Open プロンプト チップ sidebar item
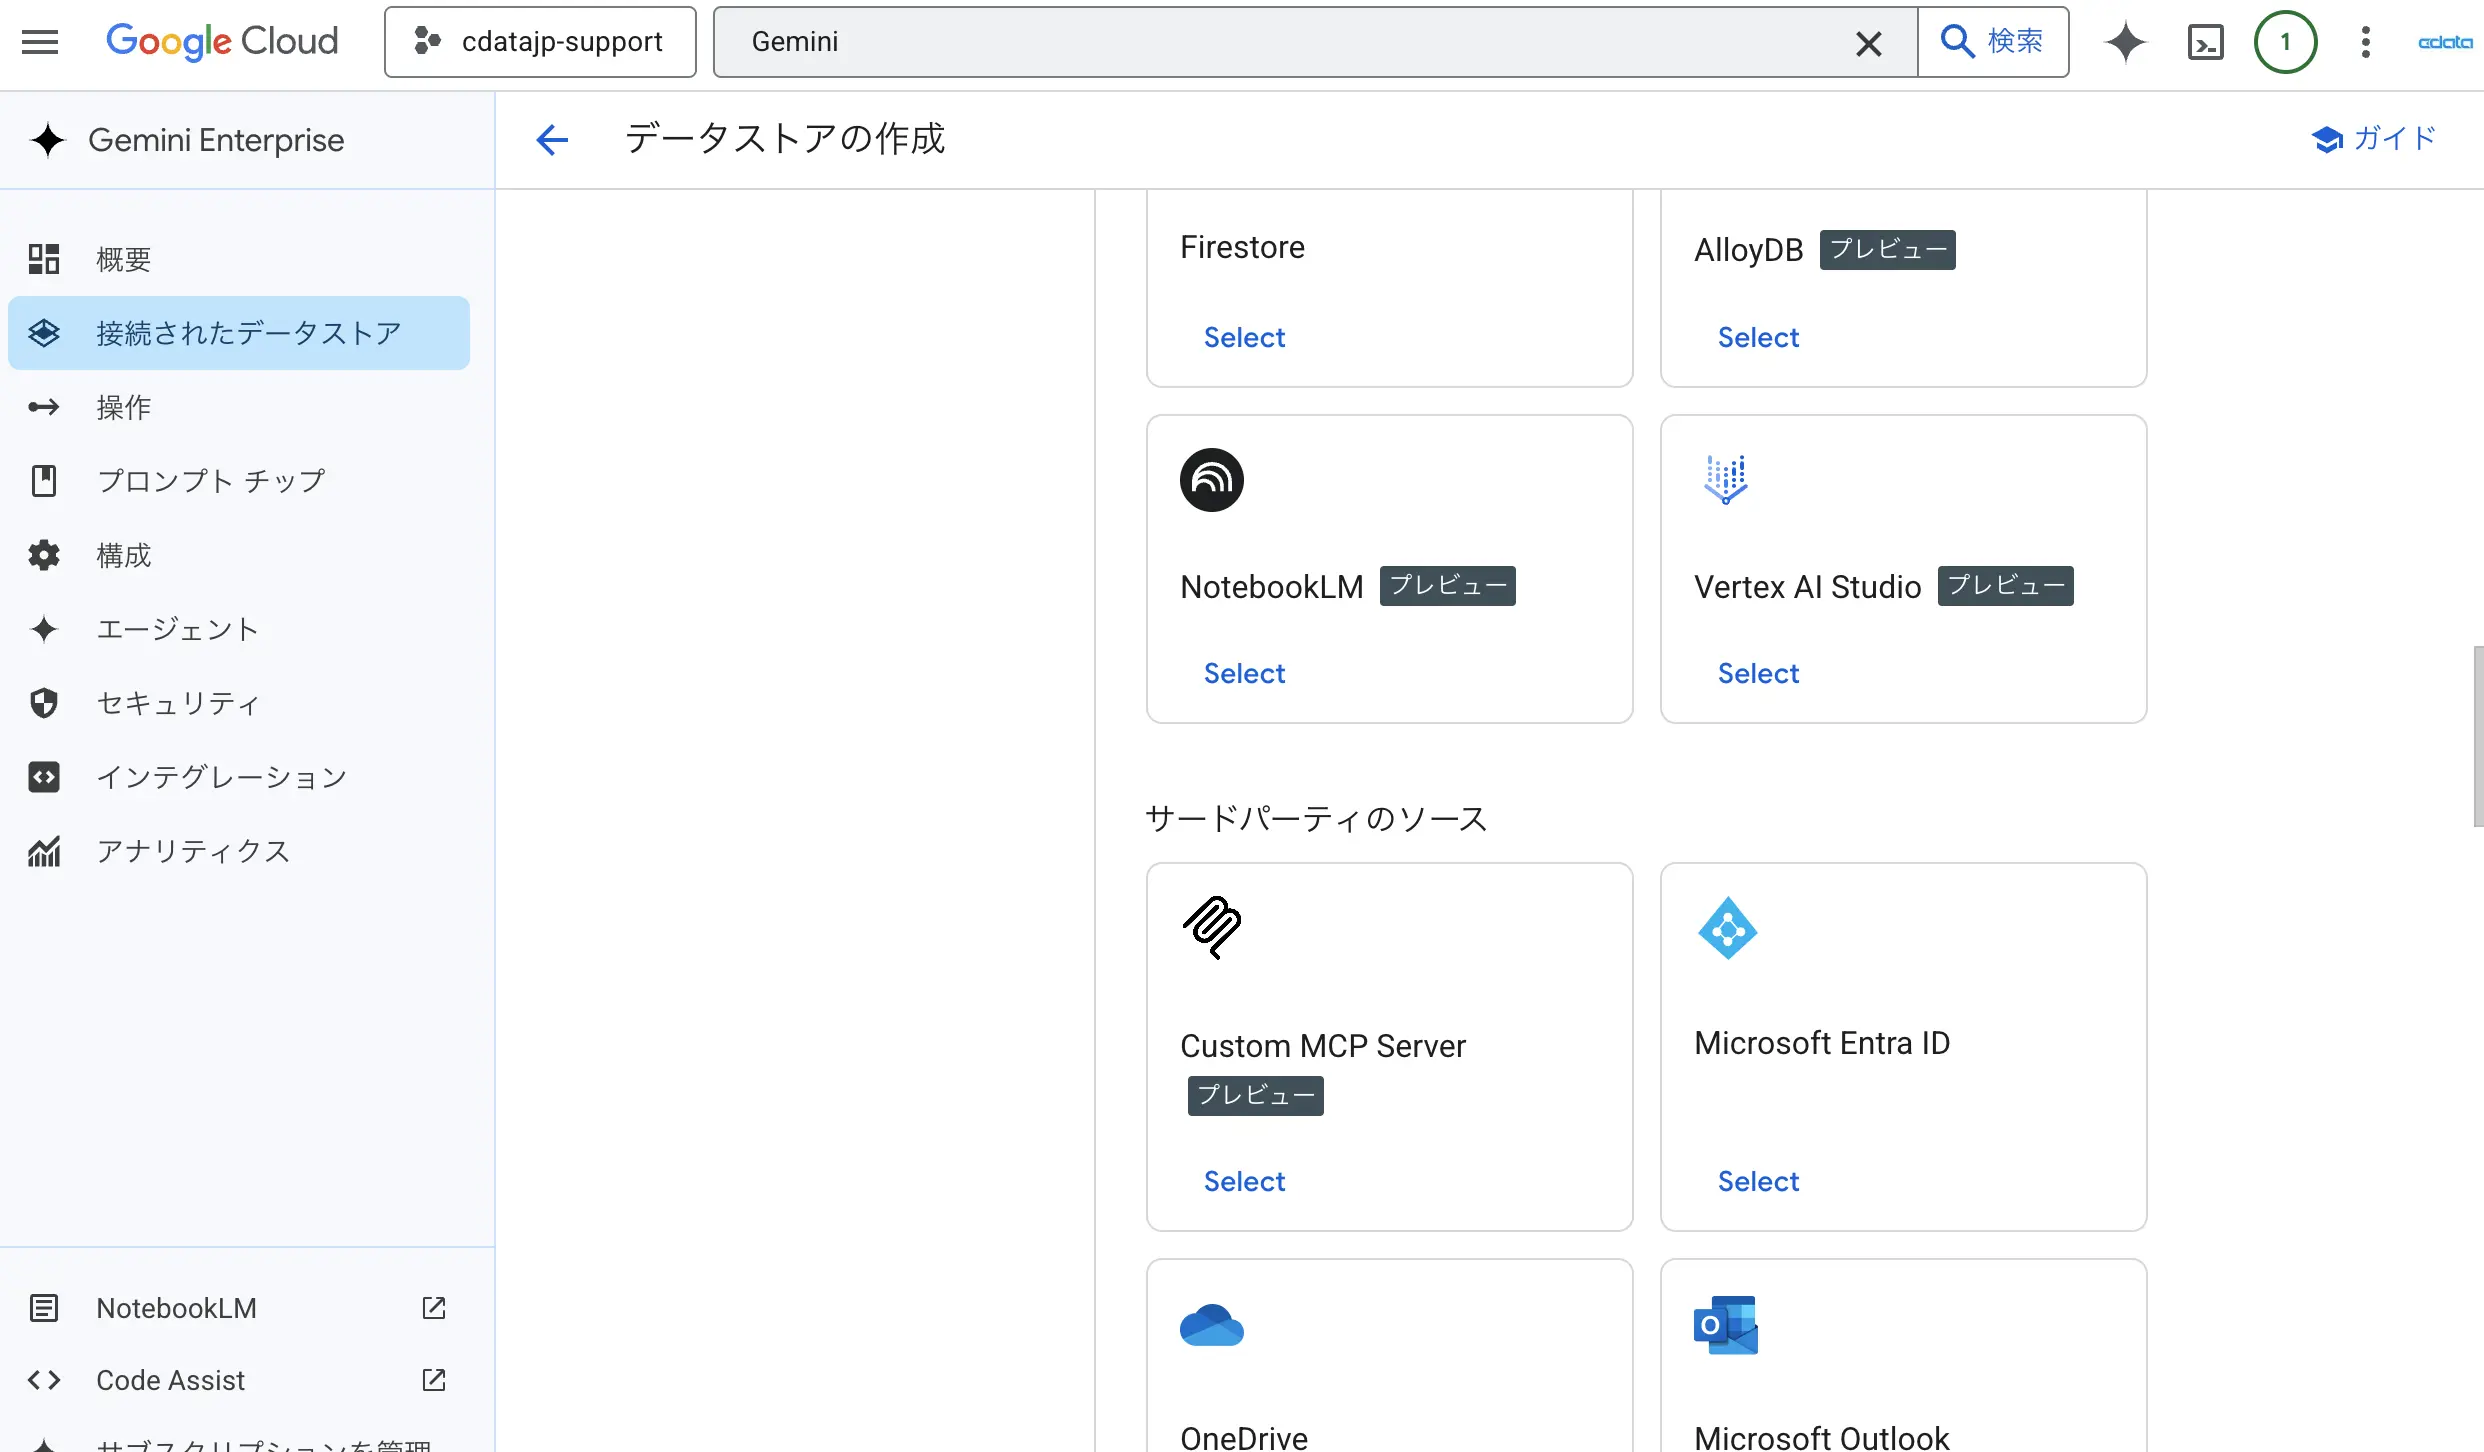2484x1452 pixels. 239,481
